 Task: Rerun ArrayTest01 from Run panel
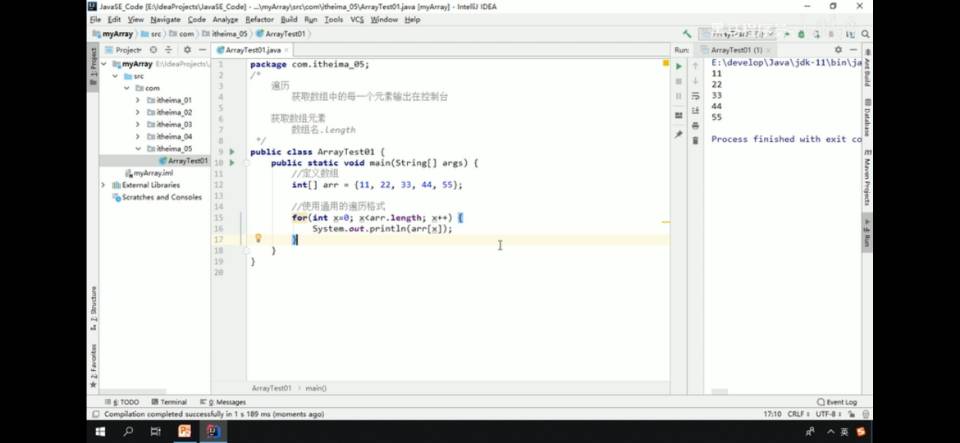[x=678, y=65]
